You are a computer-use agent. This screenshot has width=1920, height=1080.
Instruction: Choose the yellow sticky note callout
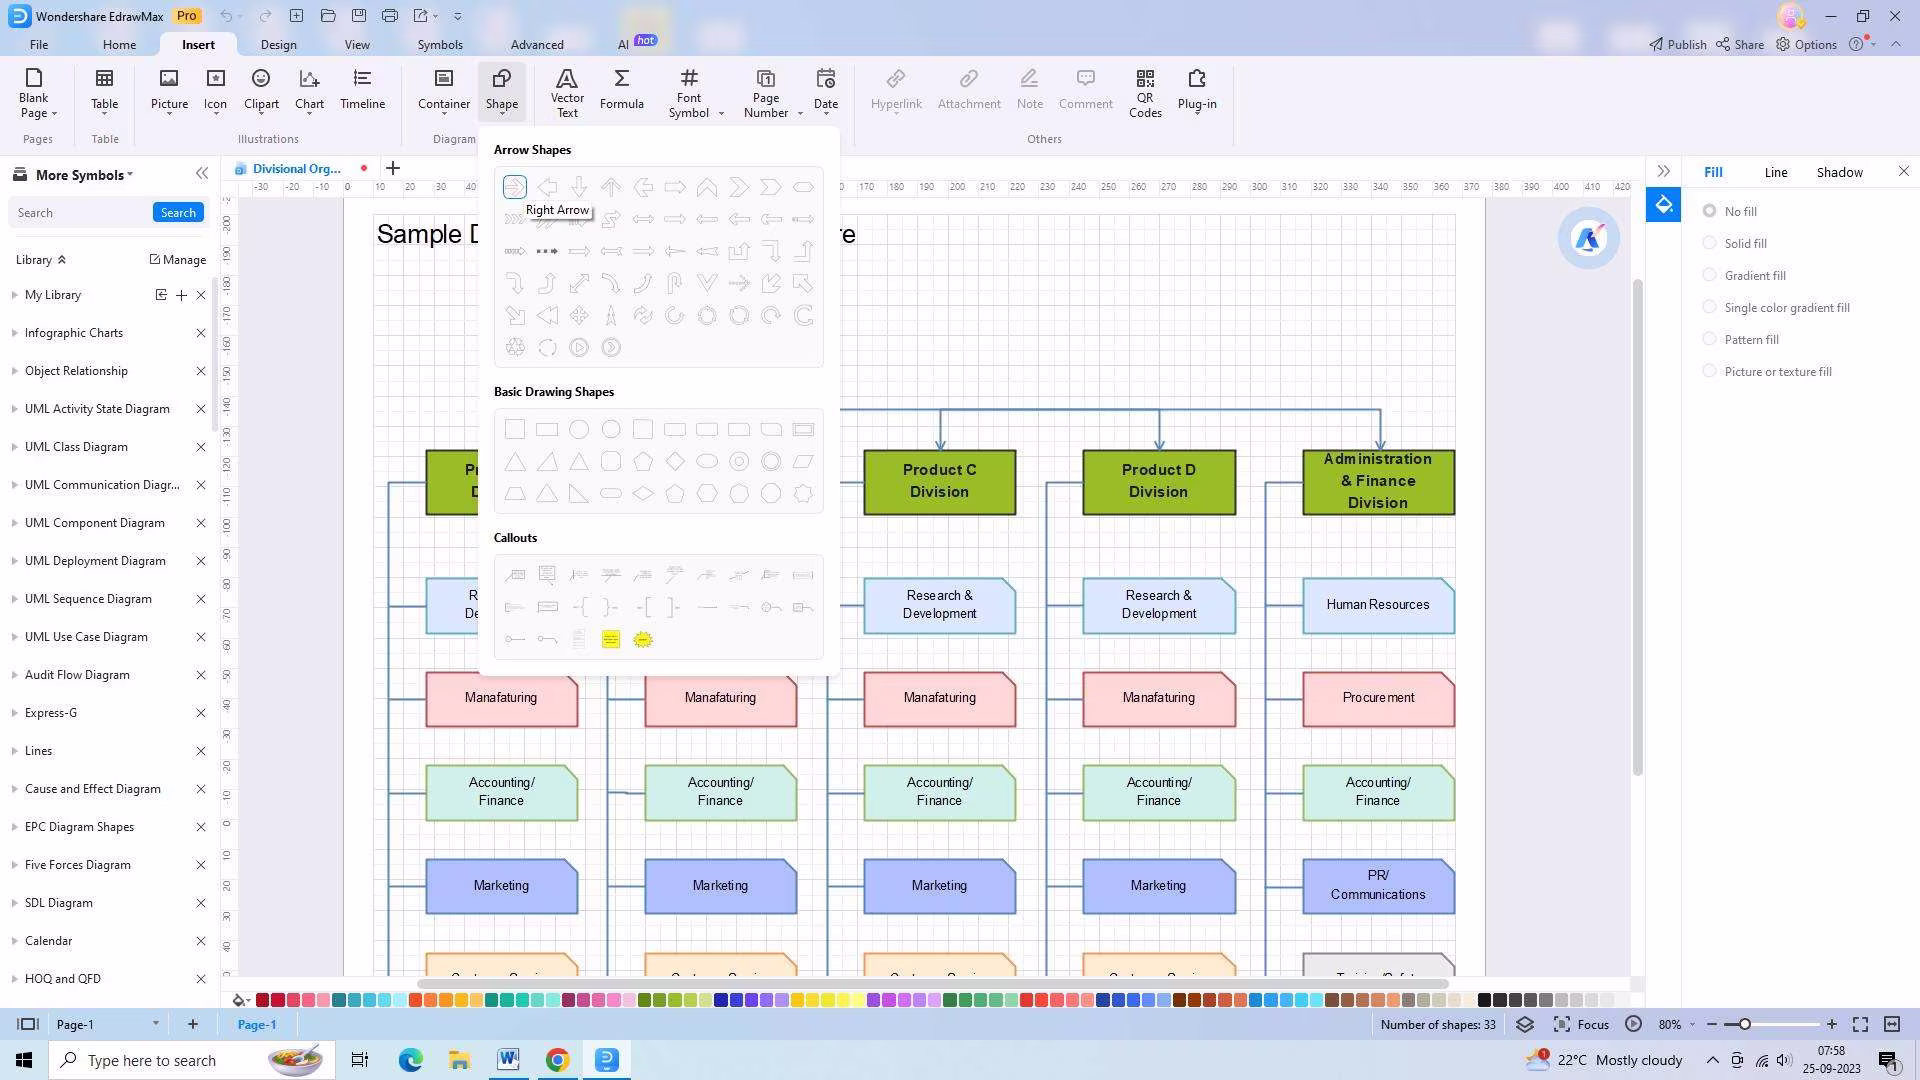[611, 639]
